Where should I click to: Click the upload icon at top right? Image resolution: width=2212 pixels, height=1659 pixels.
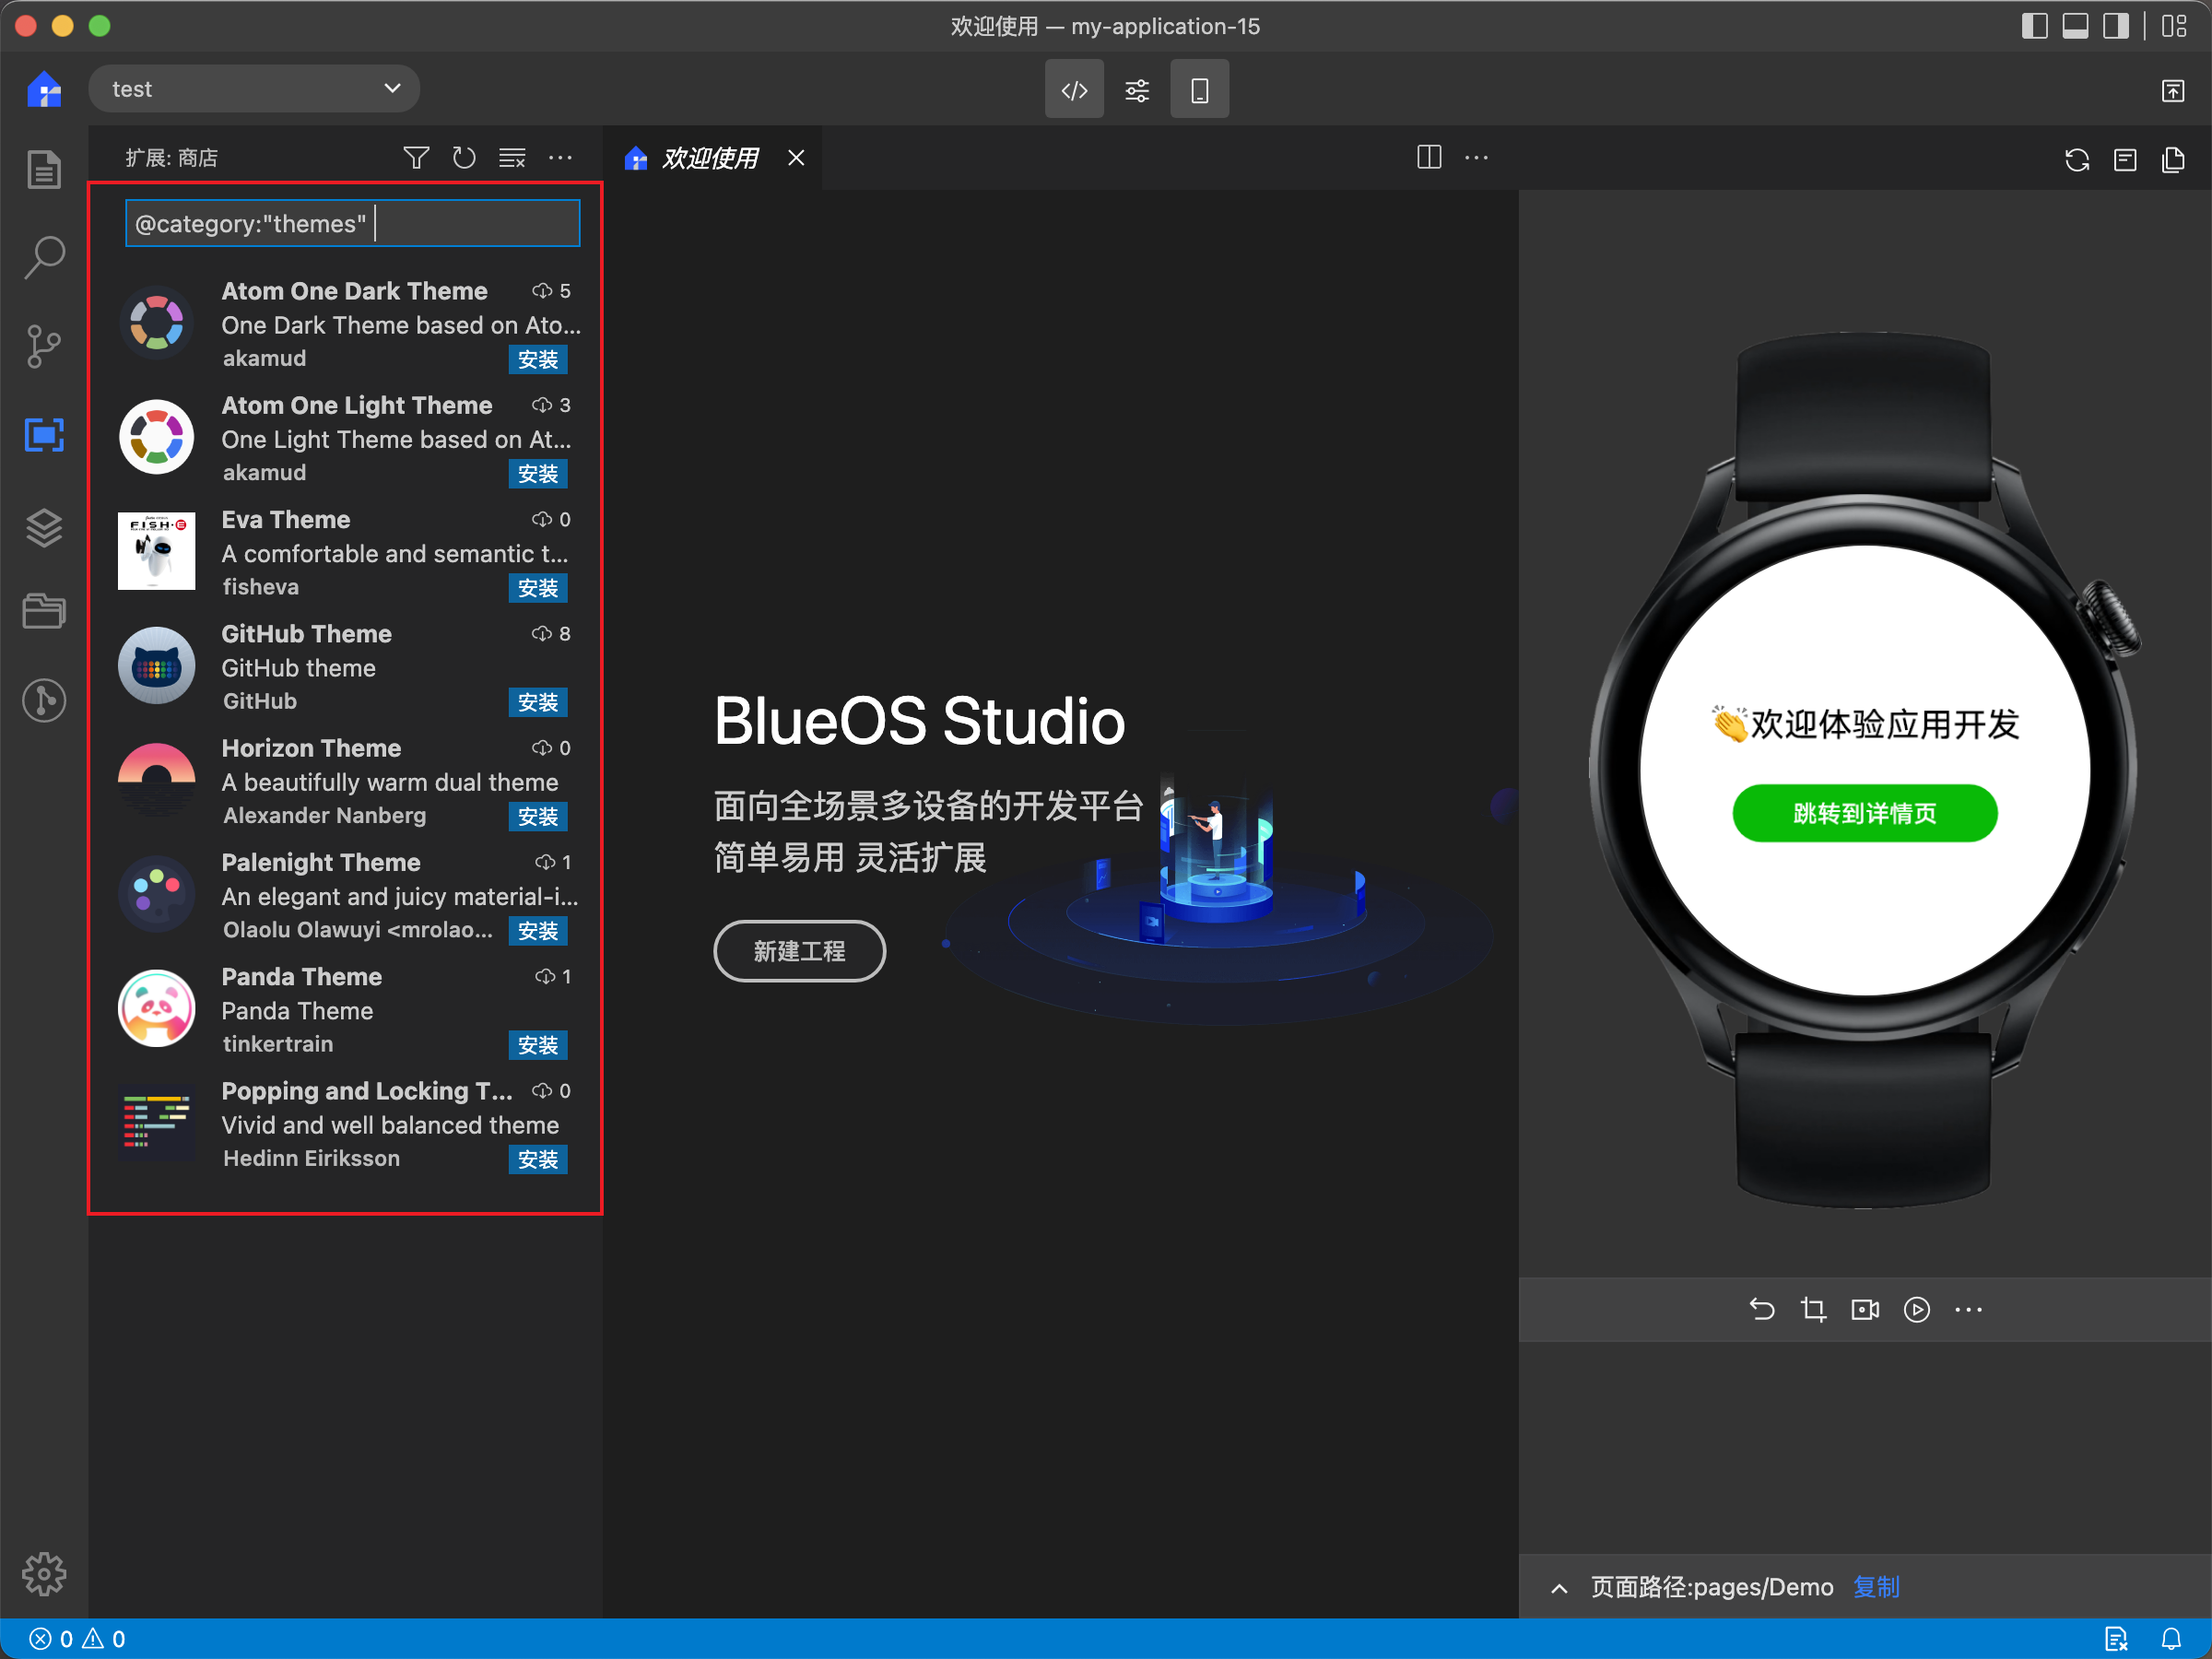pos(2173,90)
